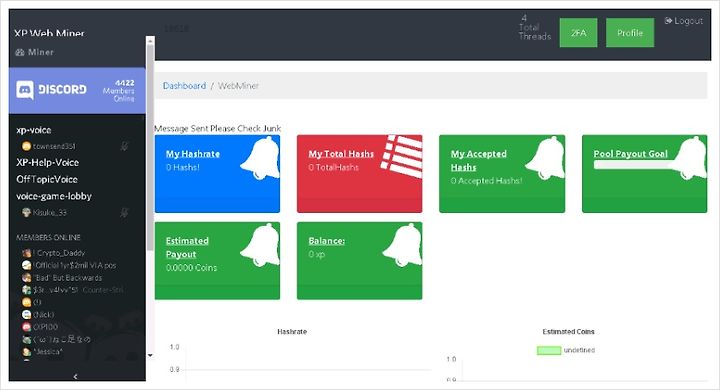
Task: Click Kisuke_33's avatar
Action: tap(27, 212)
